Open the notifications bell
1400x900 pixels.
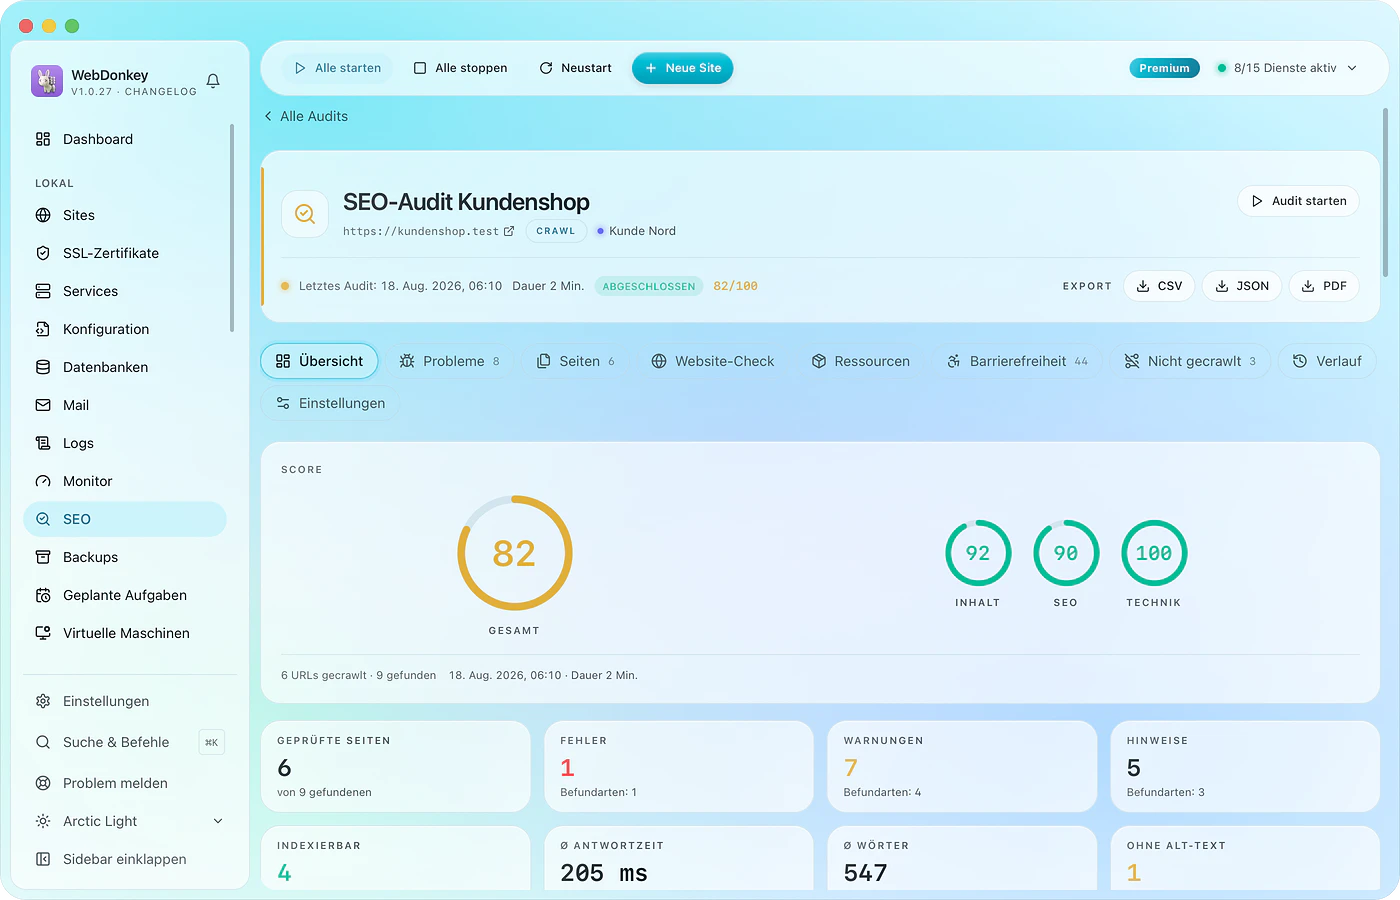coord(213,81)
